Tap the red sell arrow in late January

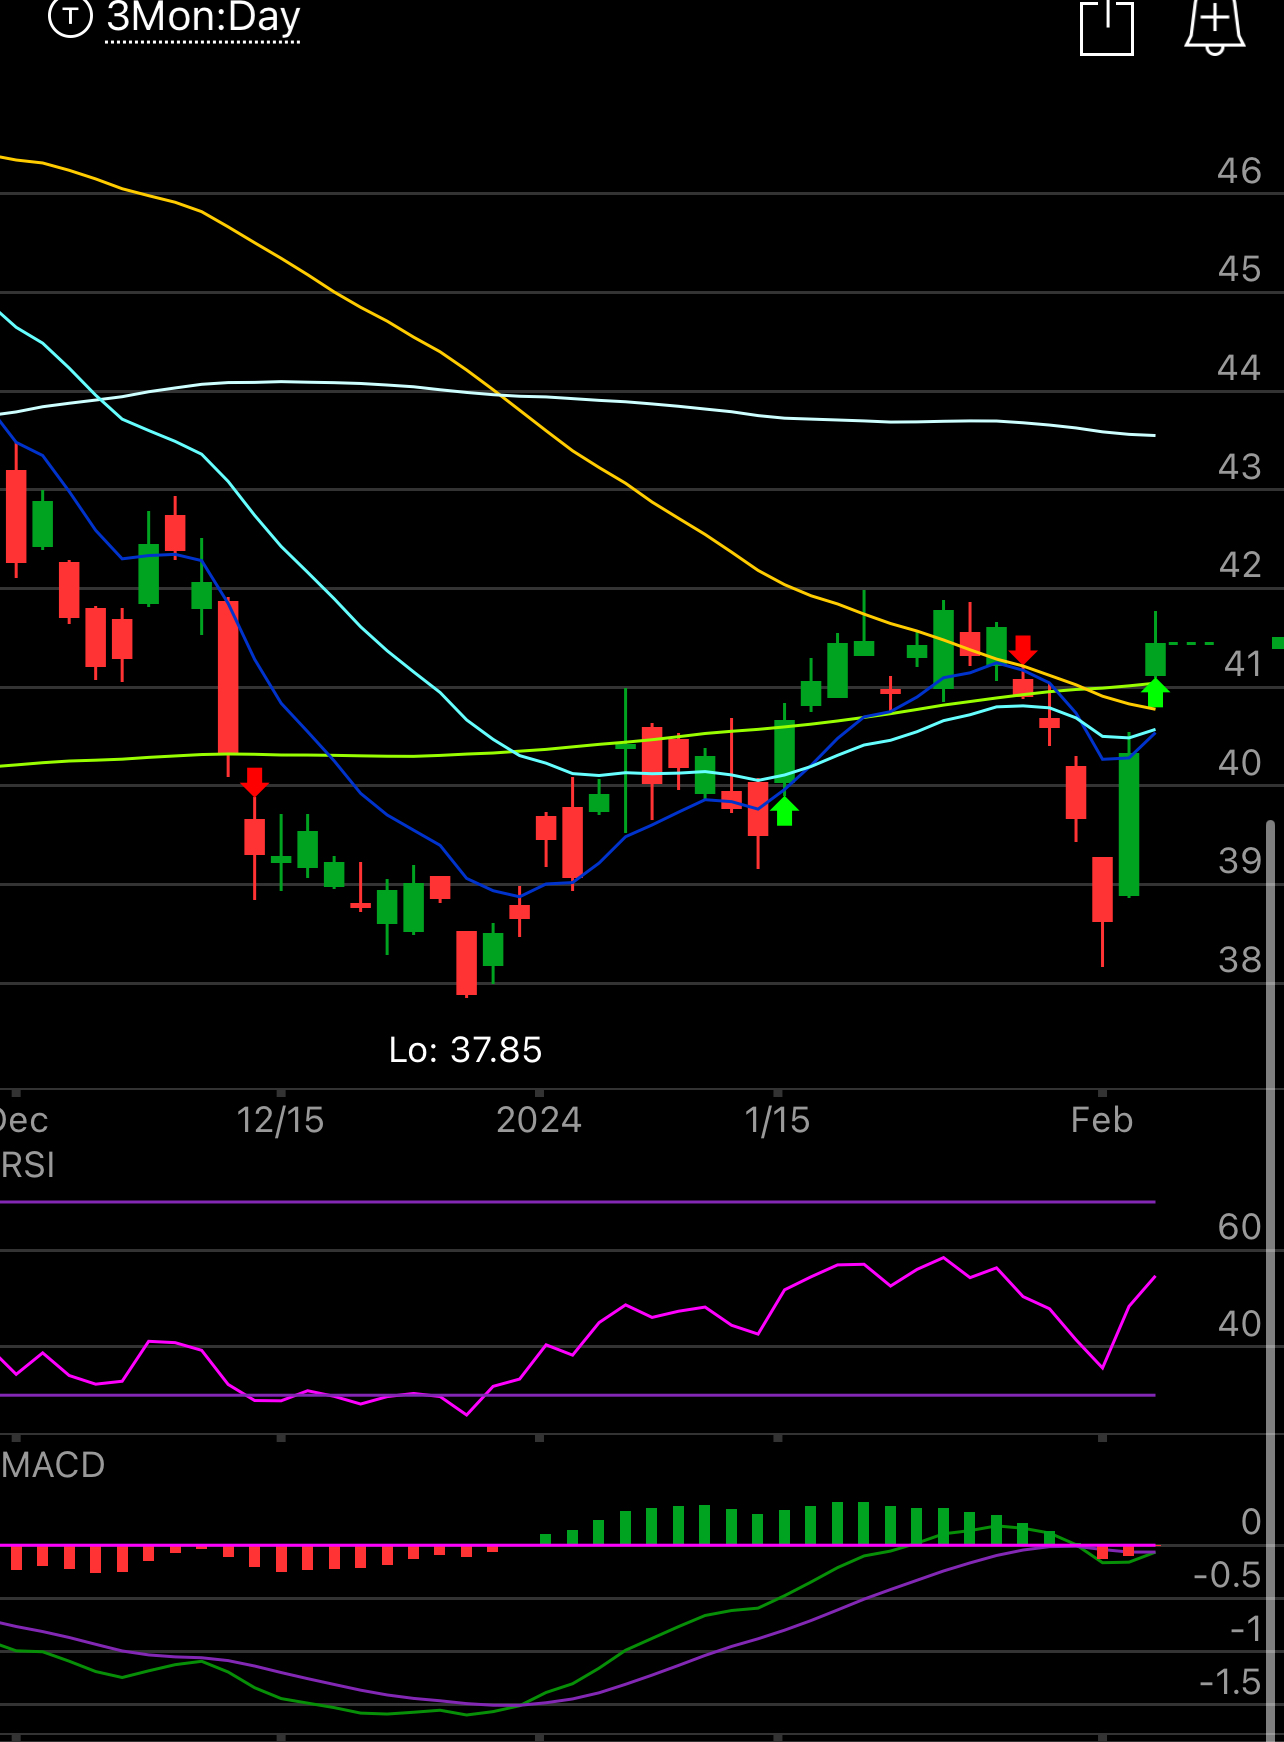1022,650
